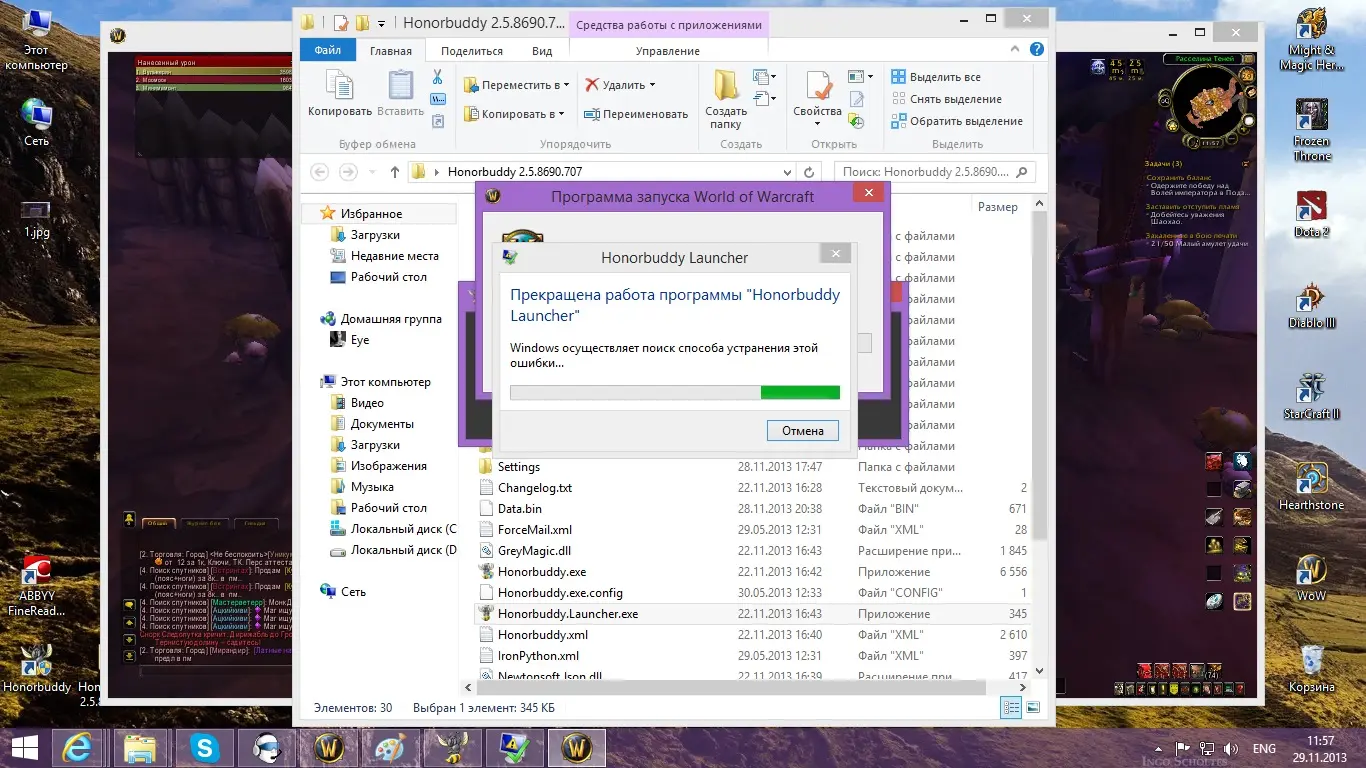Select the Frozen Throne desktop shortcut

pos(1311,130)
